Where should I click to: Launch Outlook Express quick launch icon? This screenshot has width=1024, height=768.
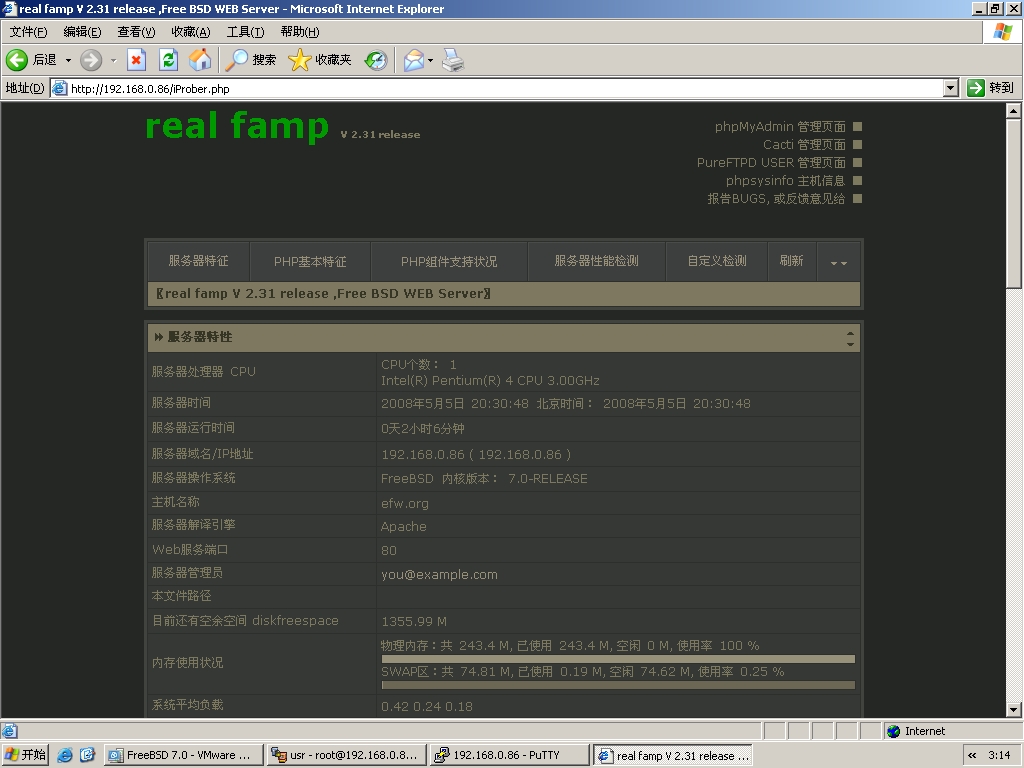pos(88,755)
